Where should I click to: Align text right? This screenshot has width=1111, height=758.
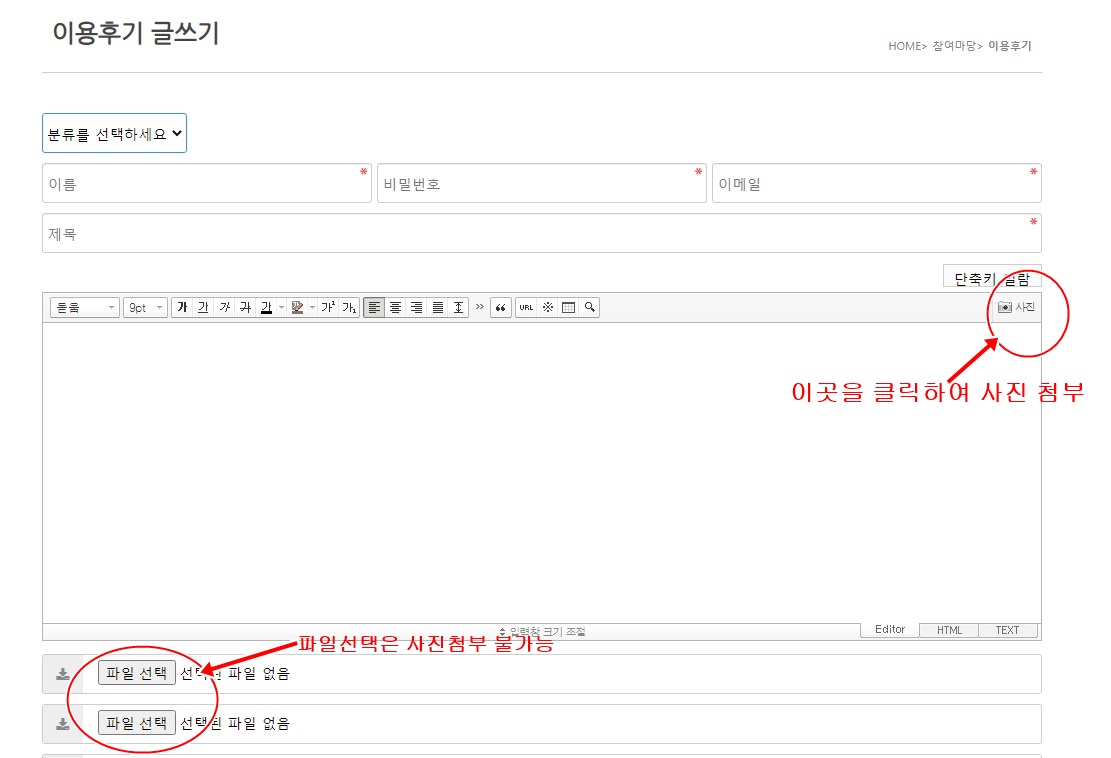point(417,307)
